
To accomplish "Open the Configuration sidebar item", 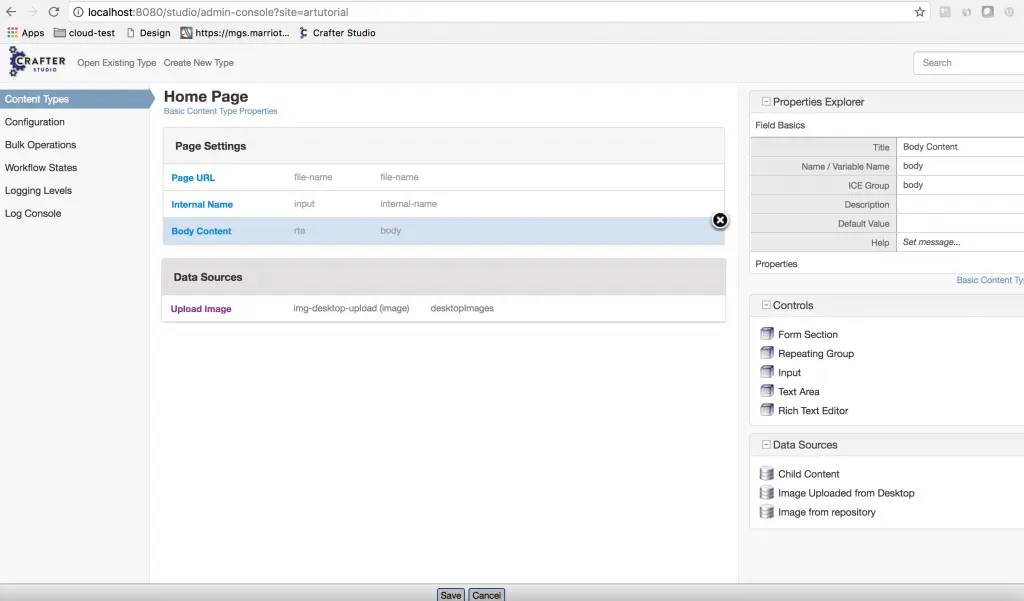I will [35, 122].
